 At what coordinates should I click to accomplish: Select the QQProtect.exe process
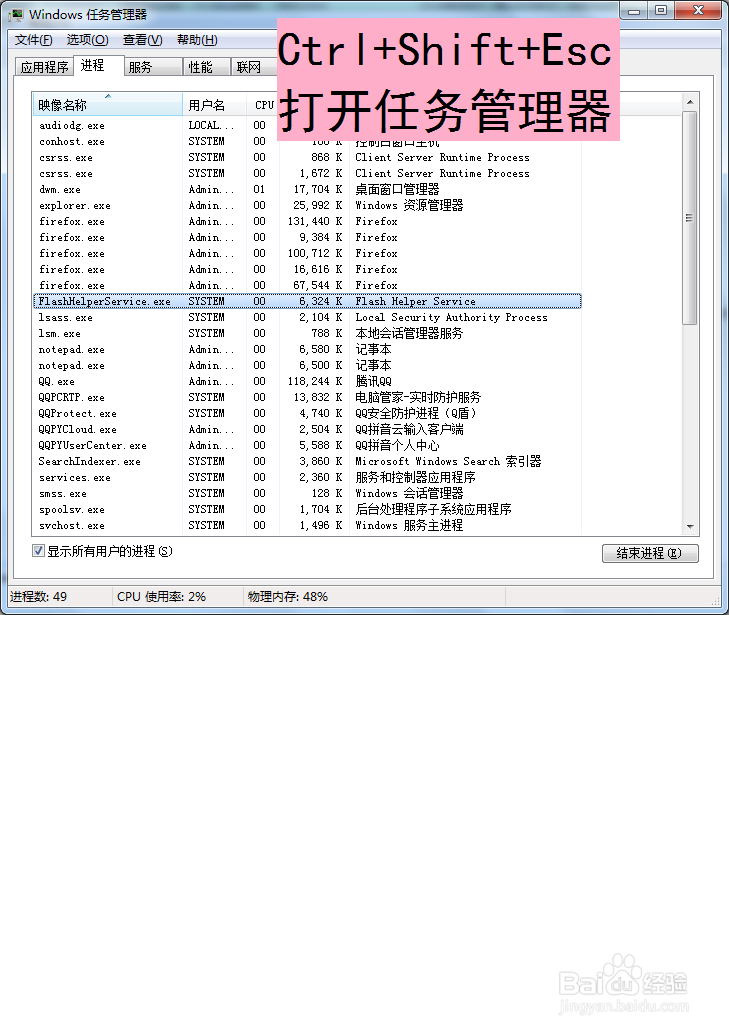pyautogui.click(x=307, y=413)
